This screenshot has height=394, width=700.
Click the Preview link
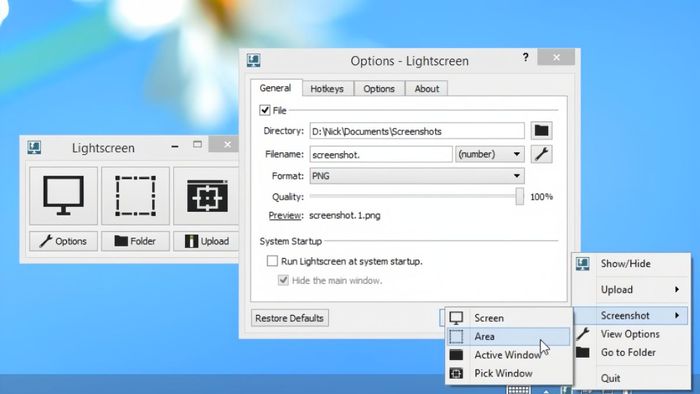[285, 216]
